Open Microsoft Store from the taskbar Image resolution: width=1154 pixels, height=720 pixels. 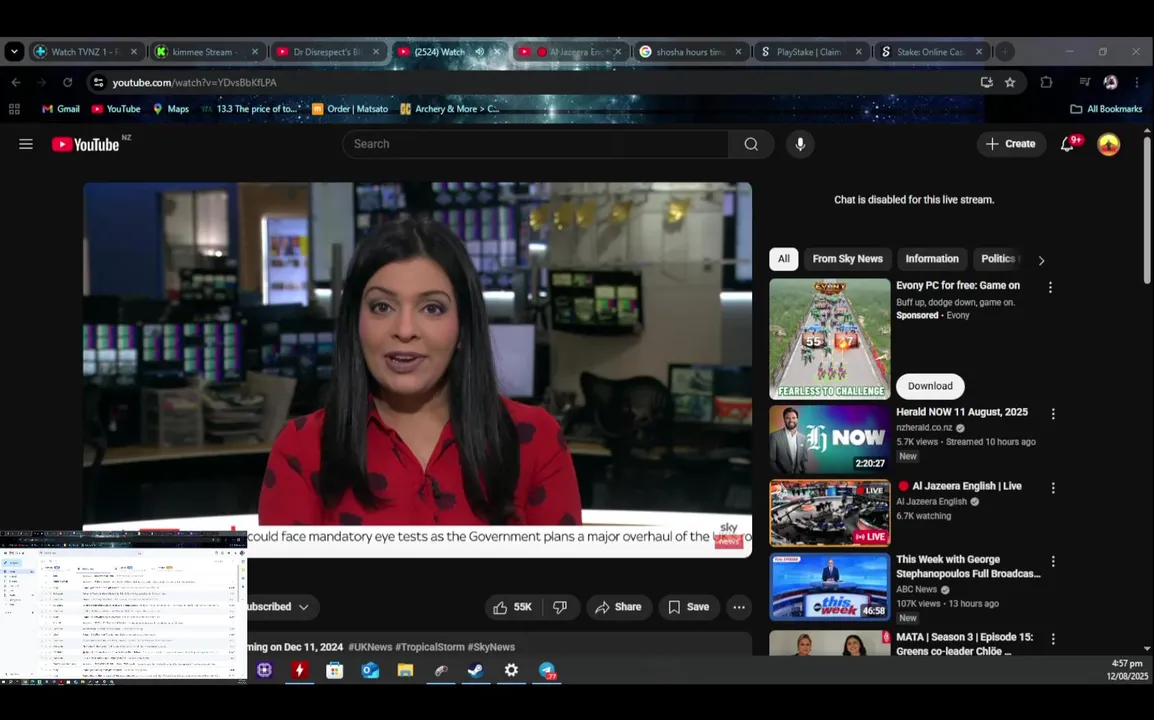(x=335, y=671)
